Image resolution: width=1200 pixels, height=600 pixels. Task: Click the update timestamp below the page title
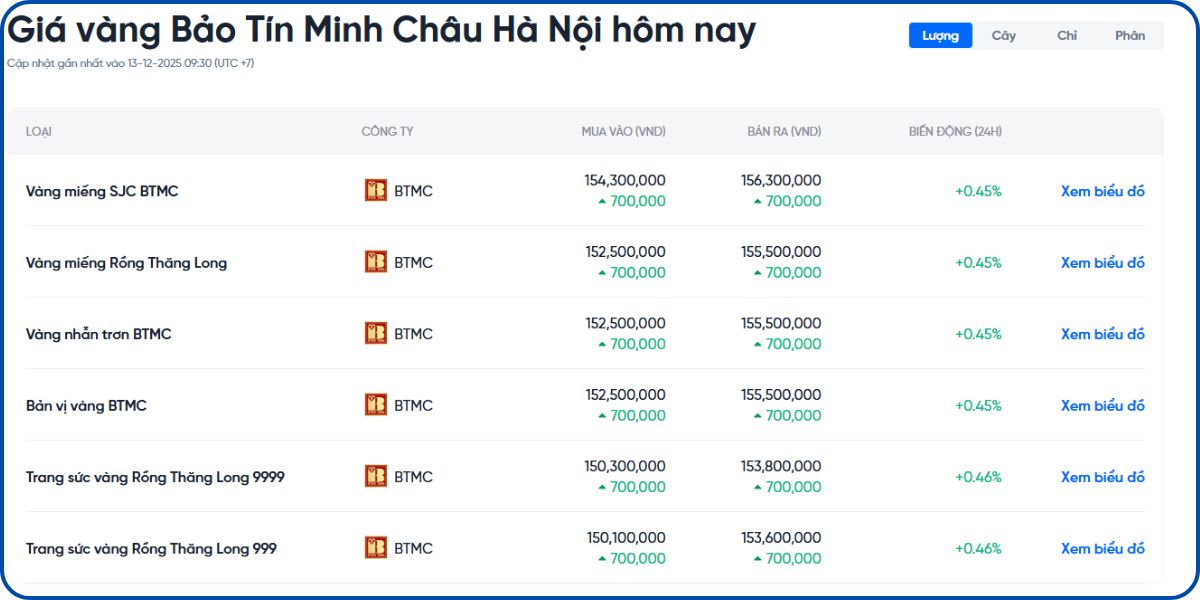pos(131,62)
